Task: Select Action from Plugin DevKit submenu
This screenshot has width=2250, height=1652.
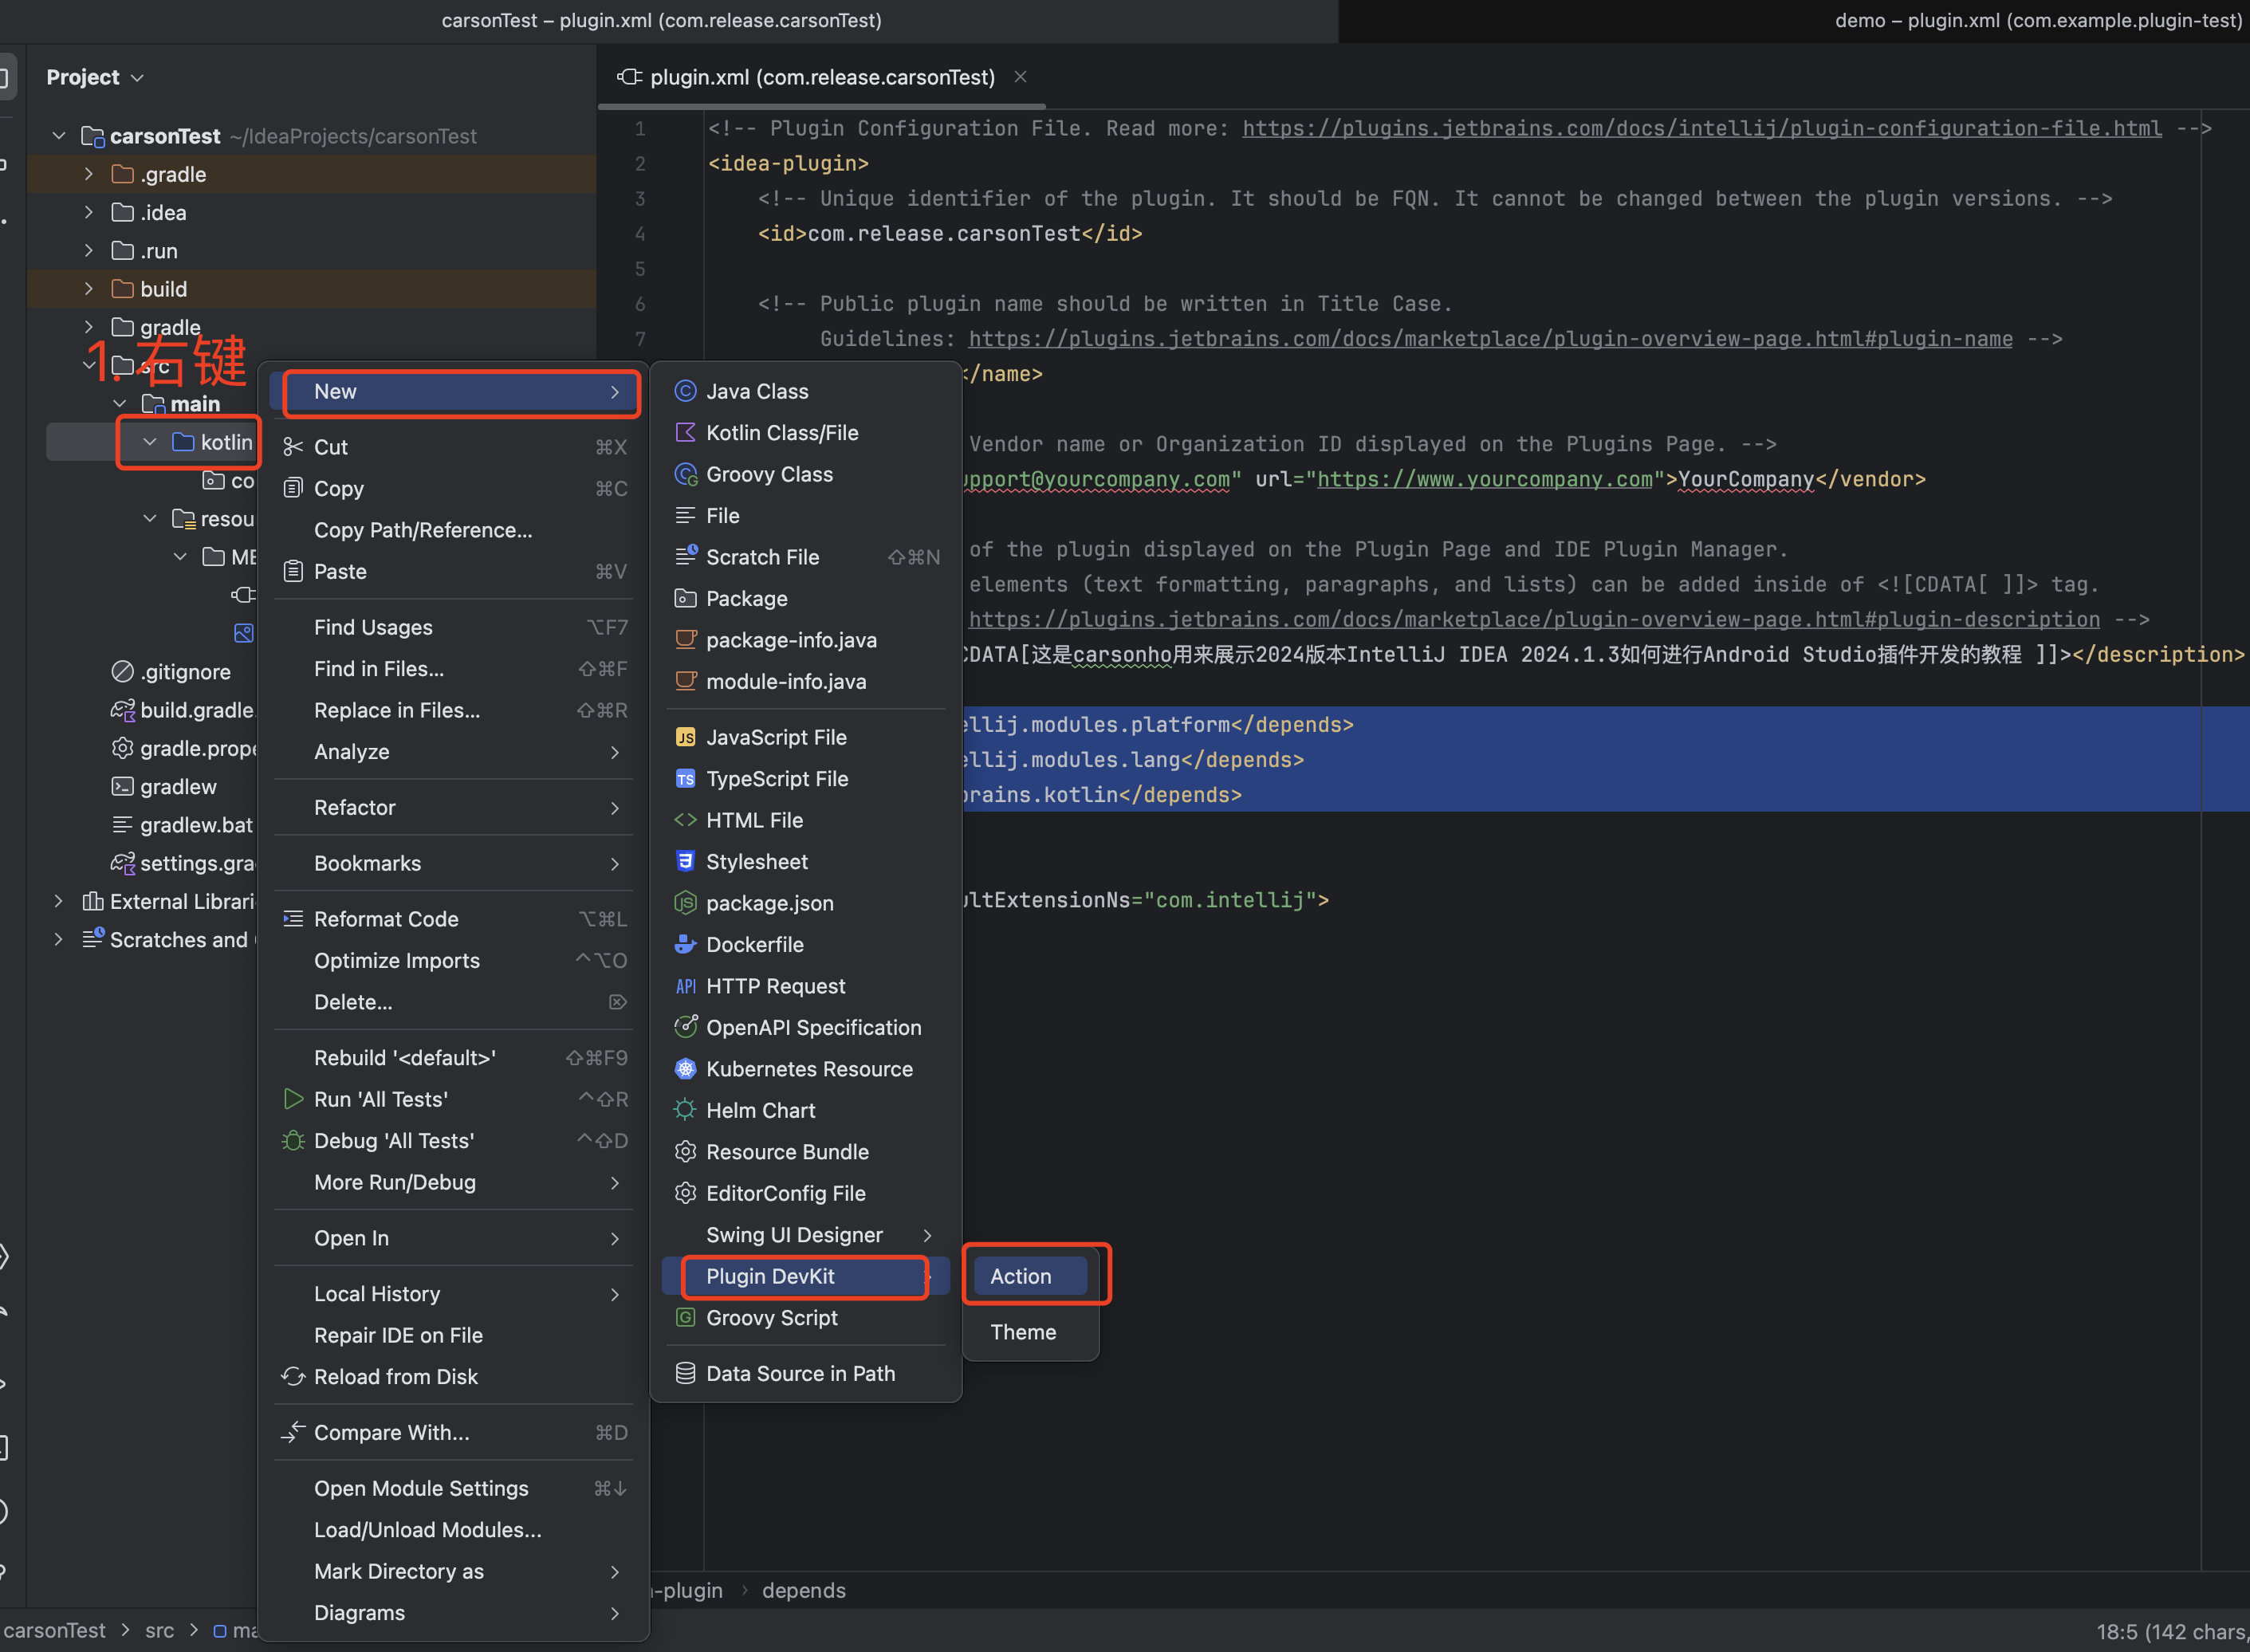Action: coord(1021,1276)
